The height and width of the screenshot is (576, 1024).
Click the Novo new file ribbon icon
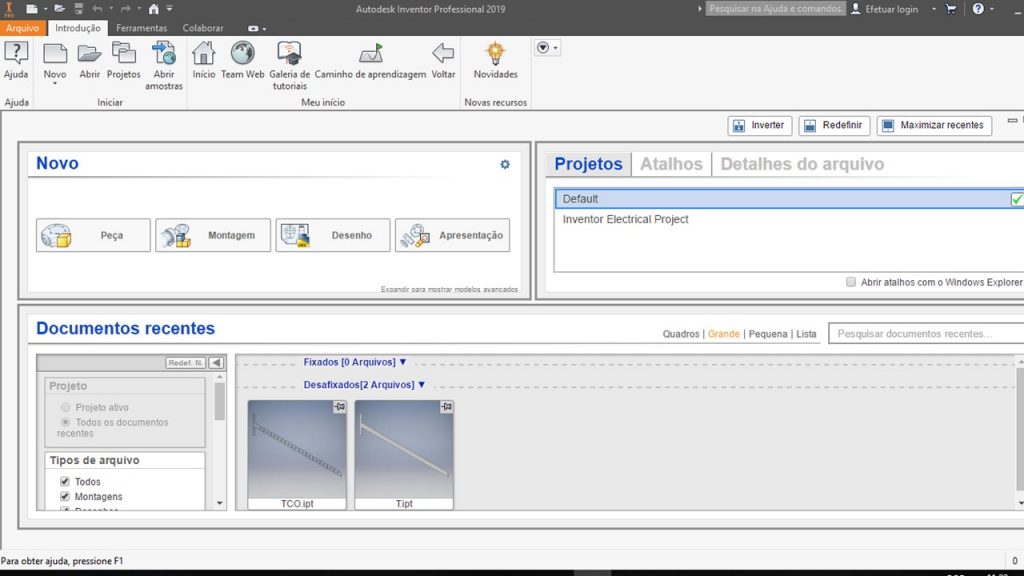[55, 55]
